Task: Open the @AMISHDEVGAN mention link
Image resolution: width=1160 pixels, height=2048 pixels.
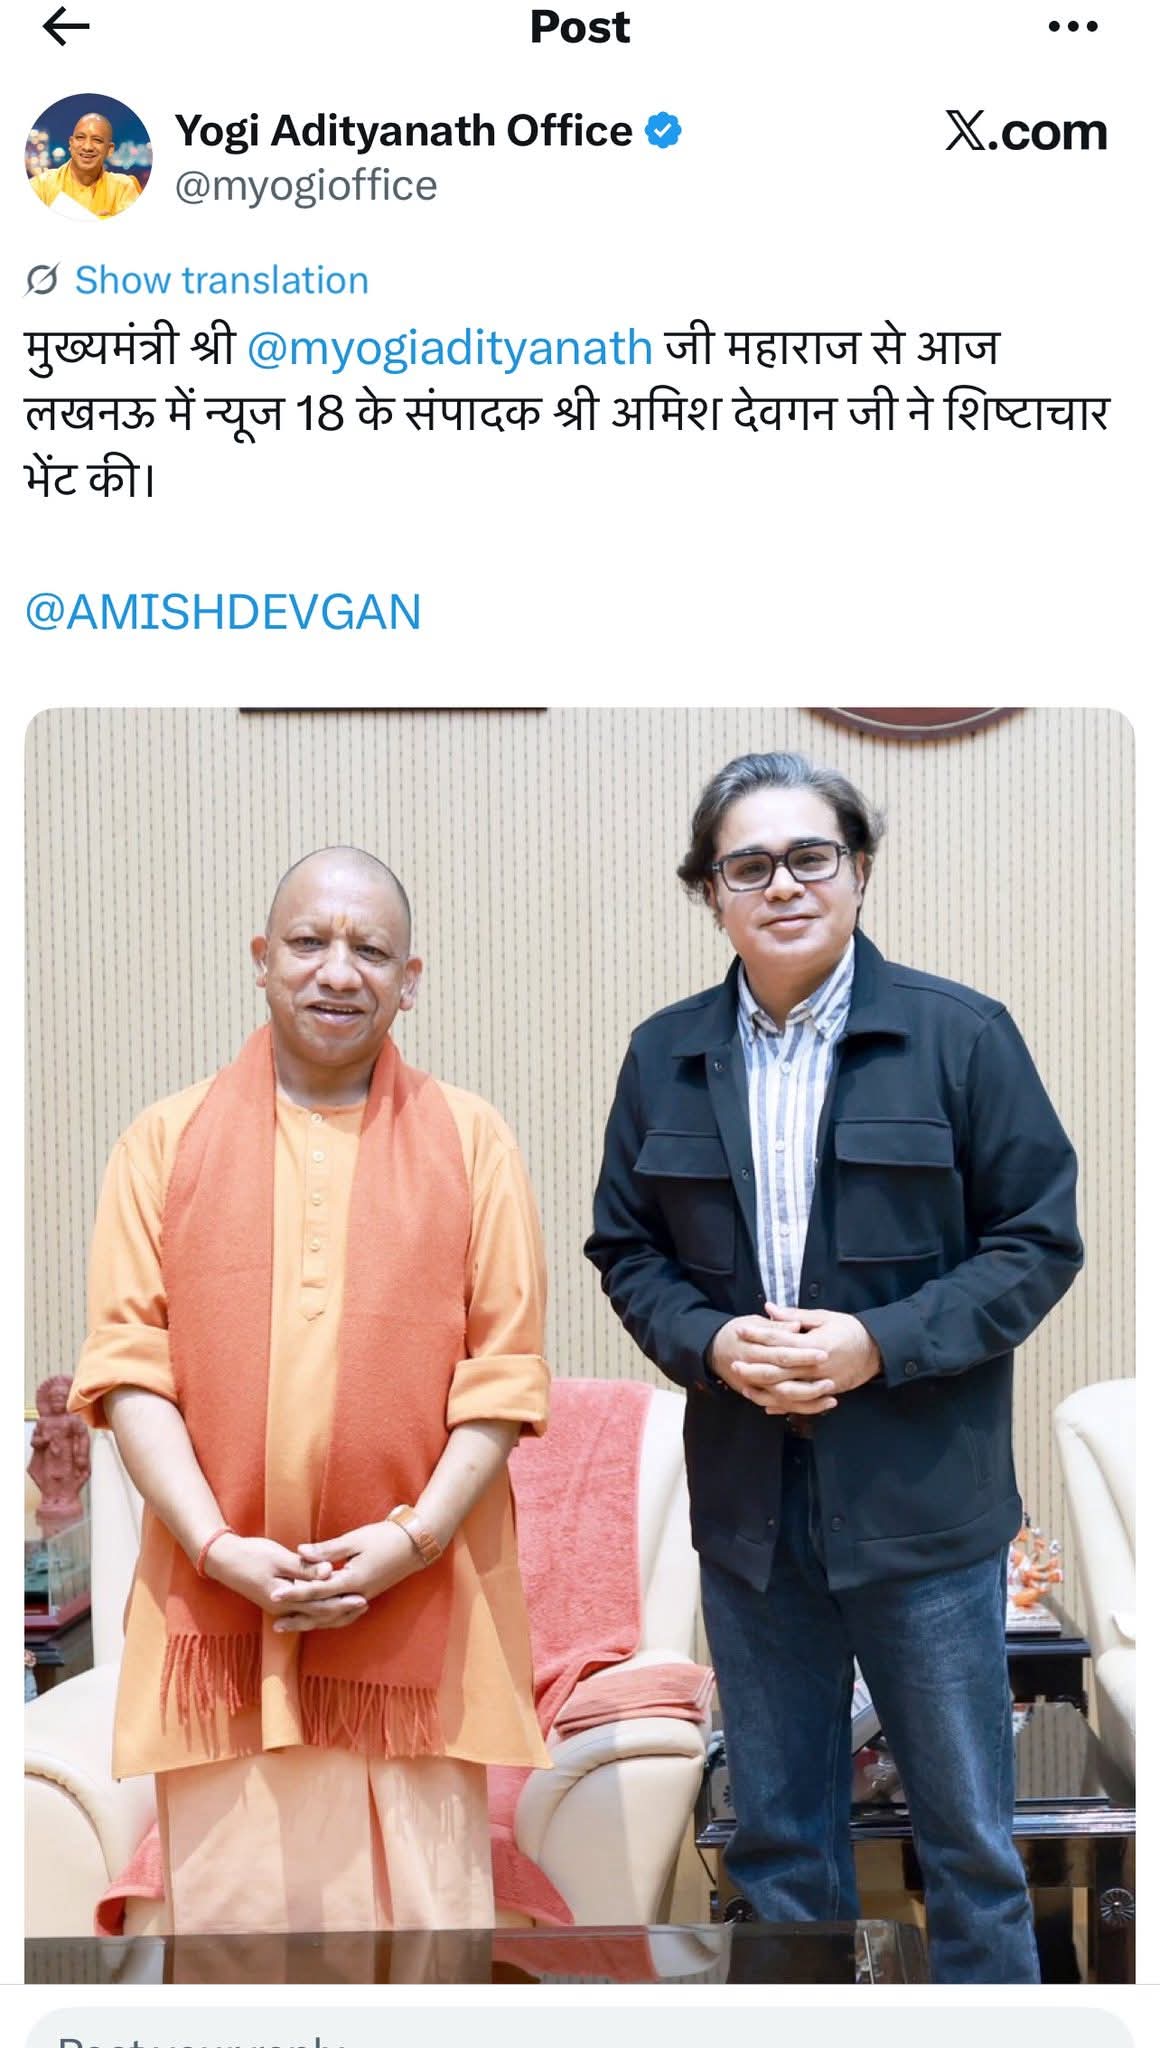Action: 222,611
